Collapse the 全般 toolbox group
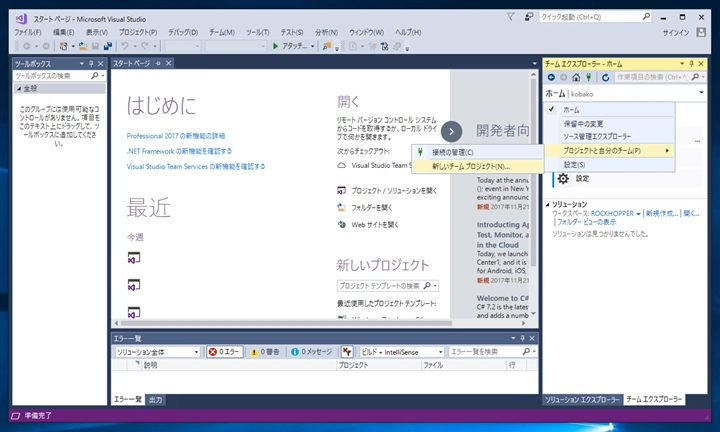Image resolution: width=720 pixels, height=432 pixels. coord(19,88)
